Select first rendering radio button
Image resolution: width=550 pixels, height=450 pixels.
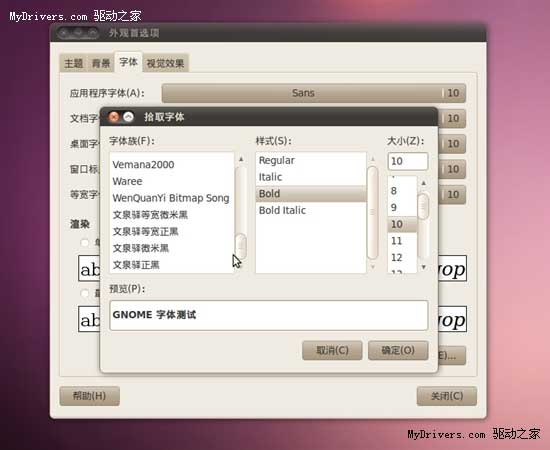coord(85,242)
